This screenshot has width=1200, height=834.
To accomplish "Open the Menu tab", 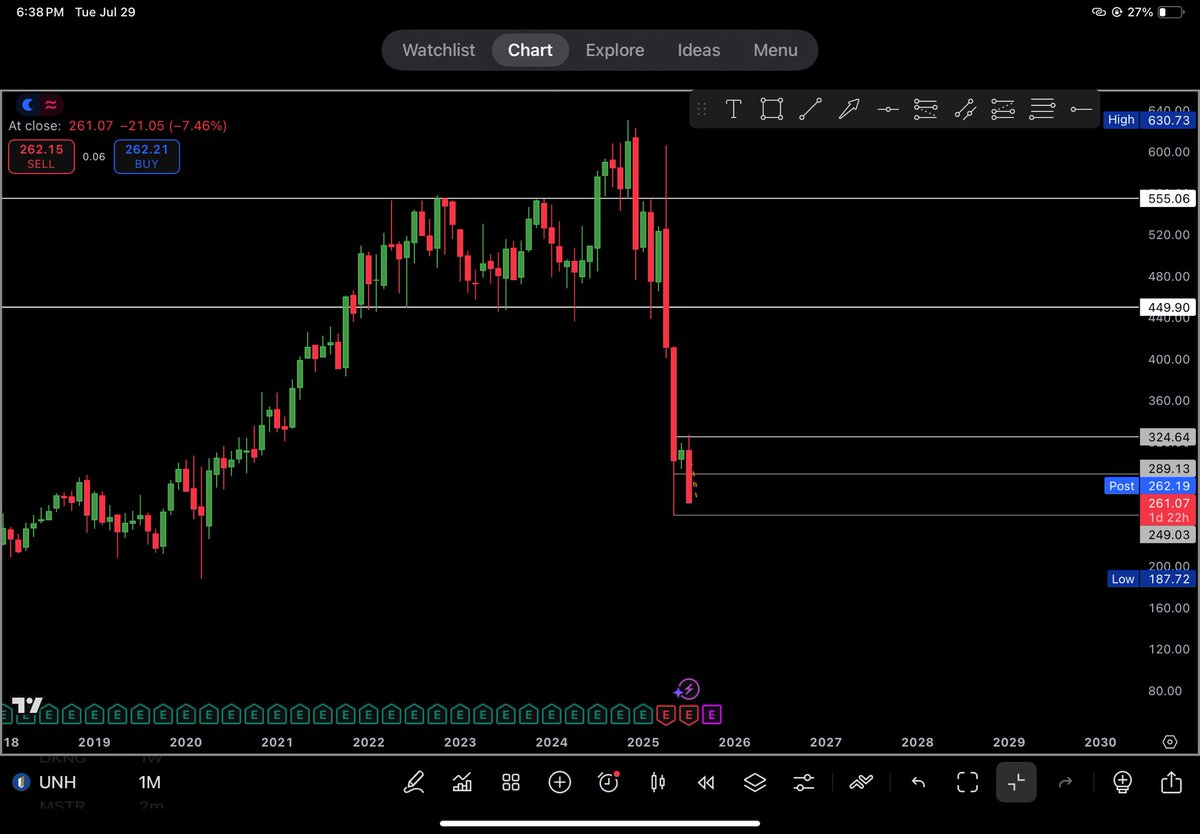I will (776, 50).
